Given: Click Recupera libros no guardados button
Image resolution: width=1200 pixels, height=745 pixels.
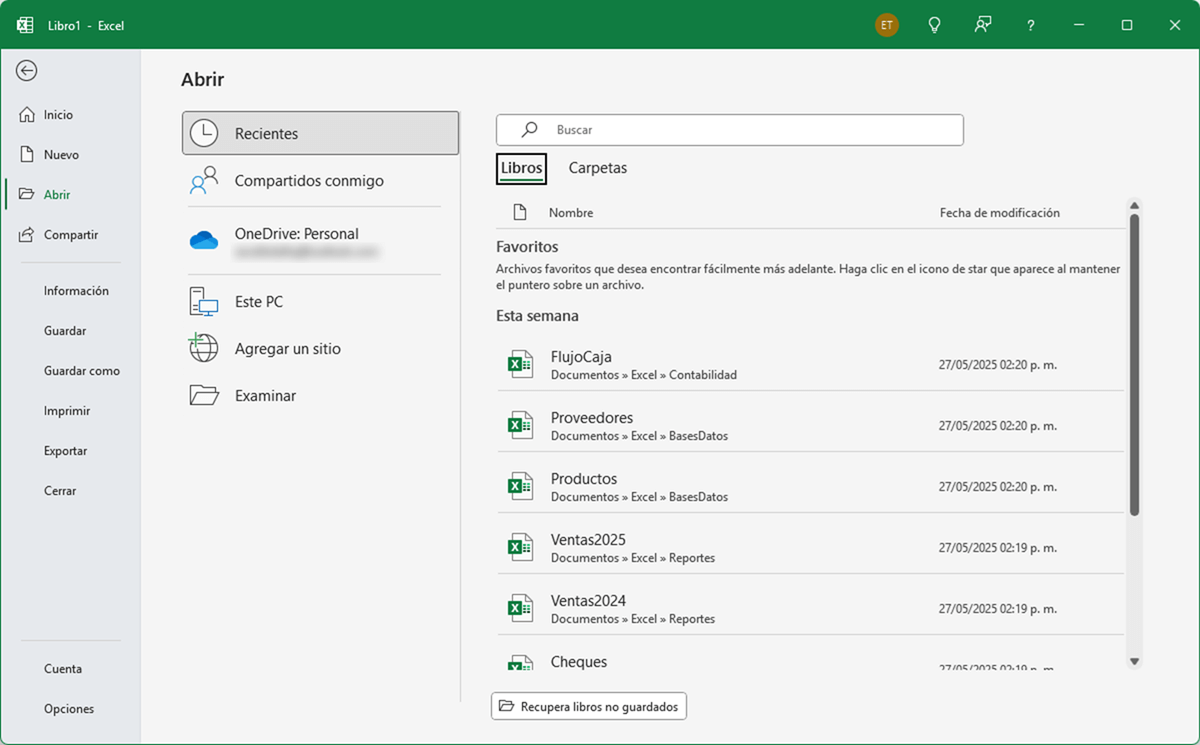Looking at the screenshot, I should tap(589, 706).
